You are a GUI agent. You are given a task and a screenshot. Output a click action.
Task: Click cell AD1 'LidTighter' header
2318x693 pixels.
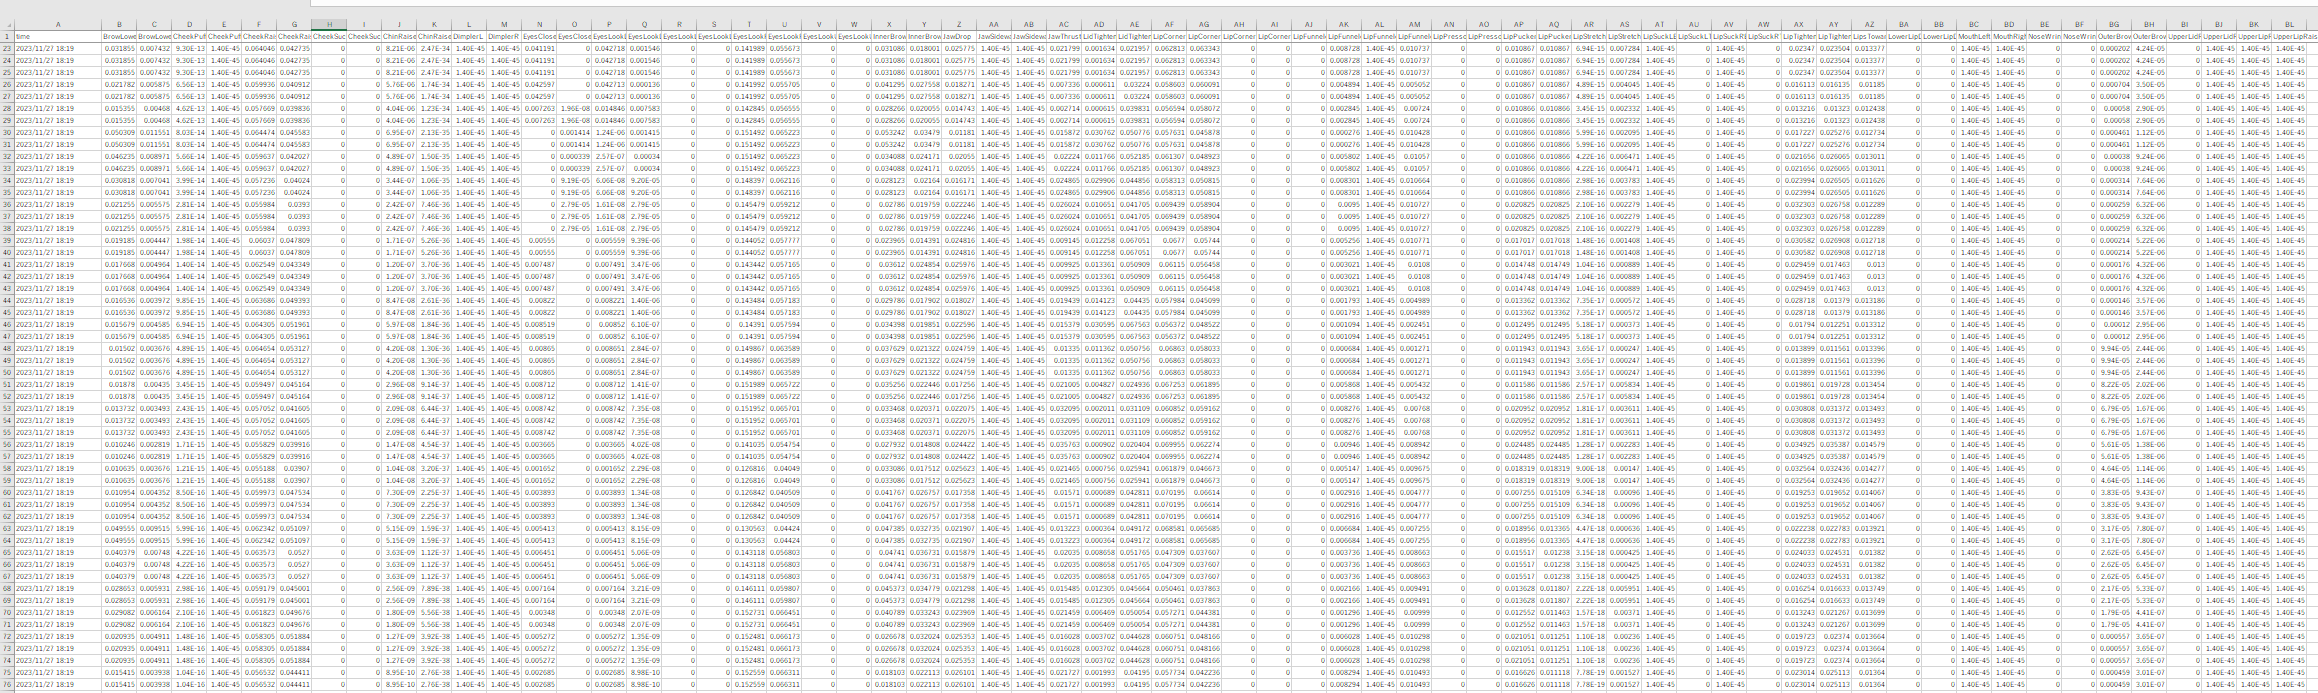click(1099, 36)
